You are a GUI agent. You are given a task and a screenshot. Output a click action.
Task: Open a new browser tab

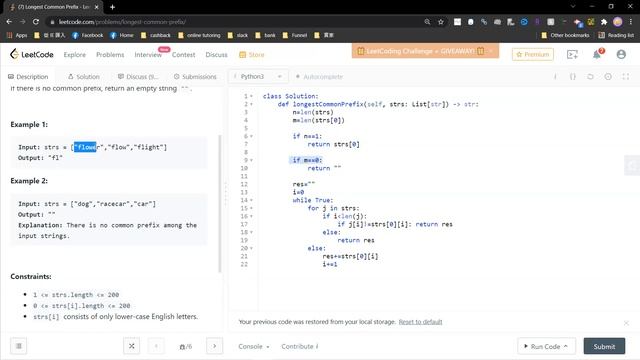tap(112, 7)
